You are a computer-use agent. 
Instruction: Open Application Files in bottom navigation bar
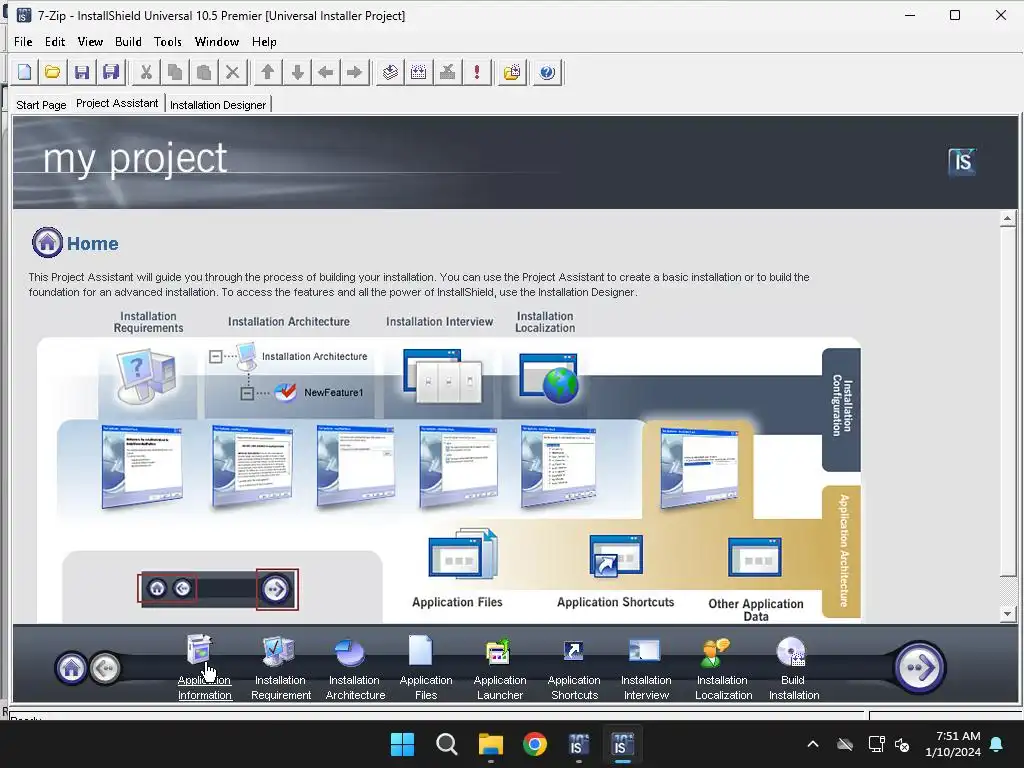[426, 667]
